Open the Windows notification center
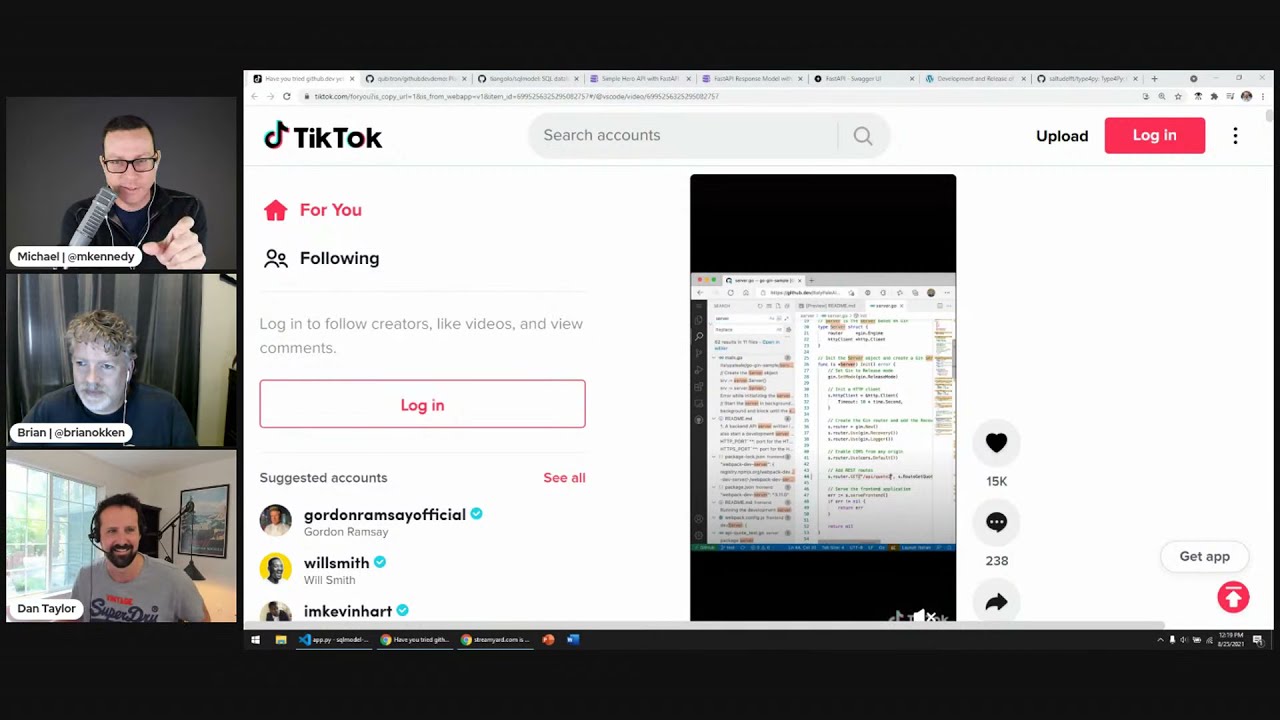The width and height of the screenshot is (1280, 720). tap(1258, 640)
